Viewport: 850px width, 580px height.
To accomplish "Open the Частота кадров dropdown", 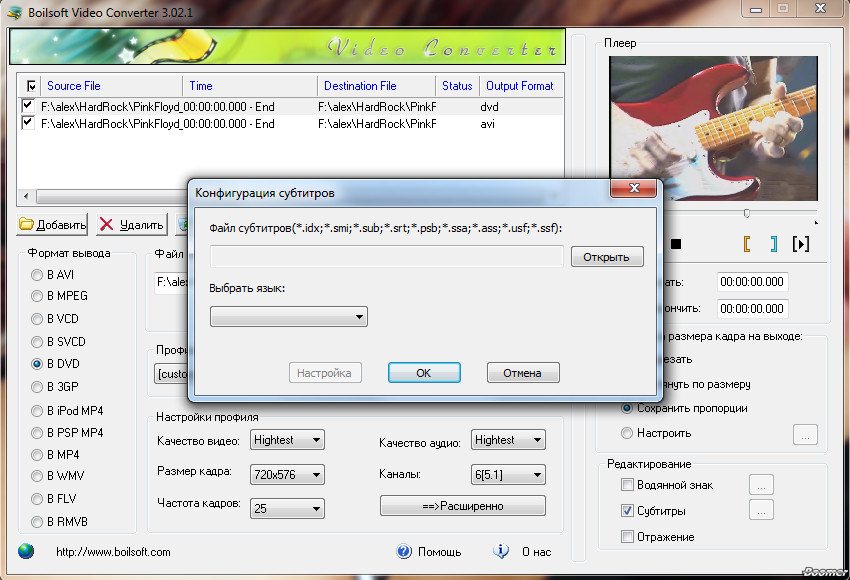I will [287, 508].
